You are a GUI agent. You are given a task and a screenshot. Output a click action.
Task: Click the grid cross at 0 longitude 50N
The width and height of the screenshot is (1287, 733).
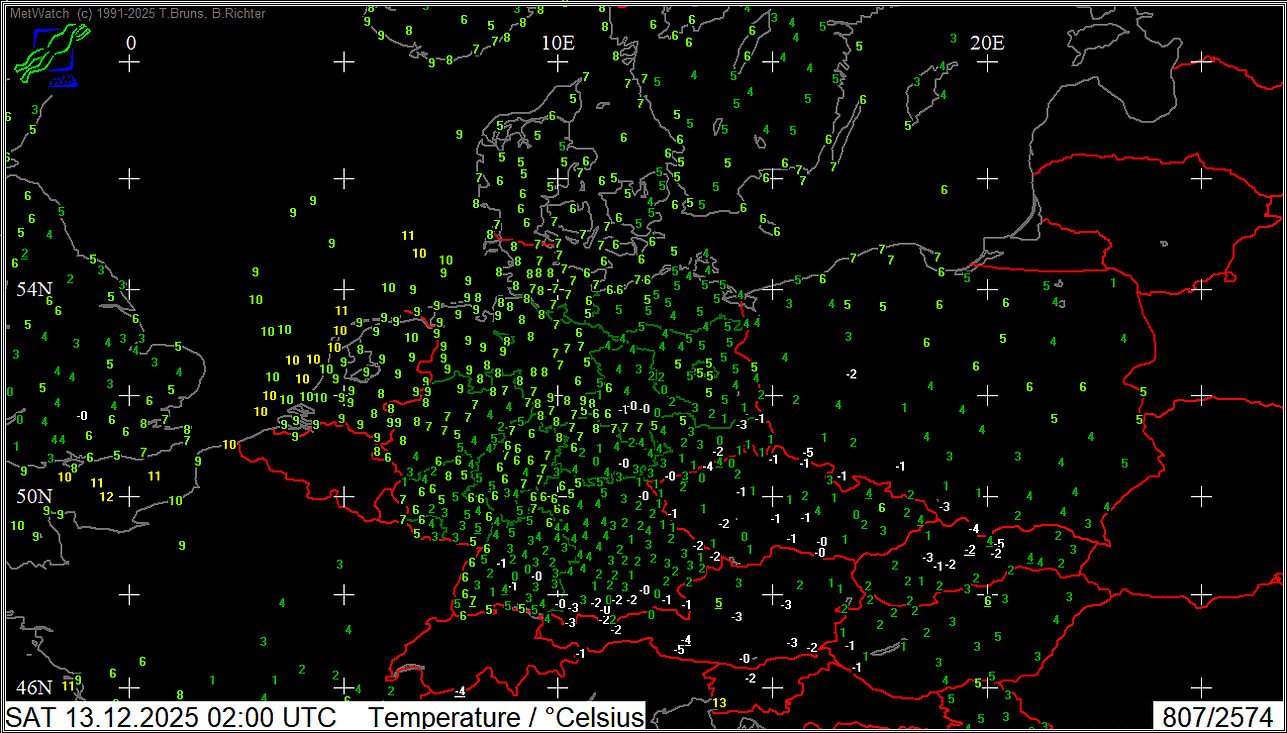(129, 497)
